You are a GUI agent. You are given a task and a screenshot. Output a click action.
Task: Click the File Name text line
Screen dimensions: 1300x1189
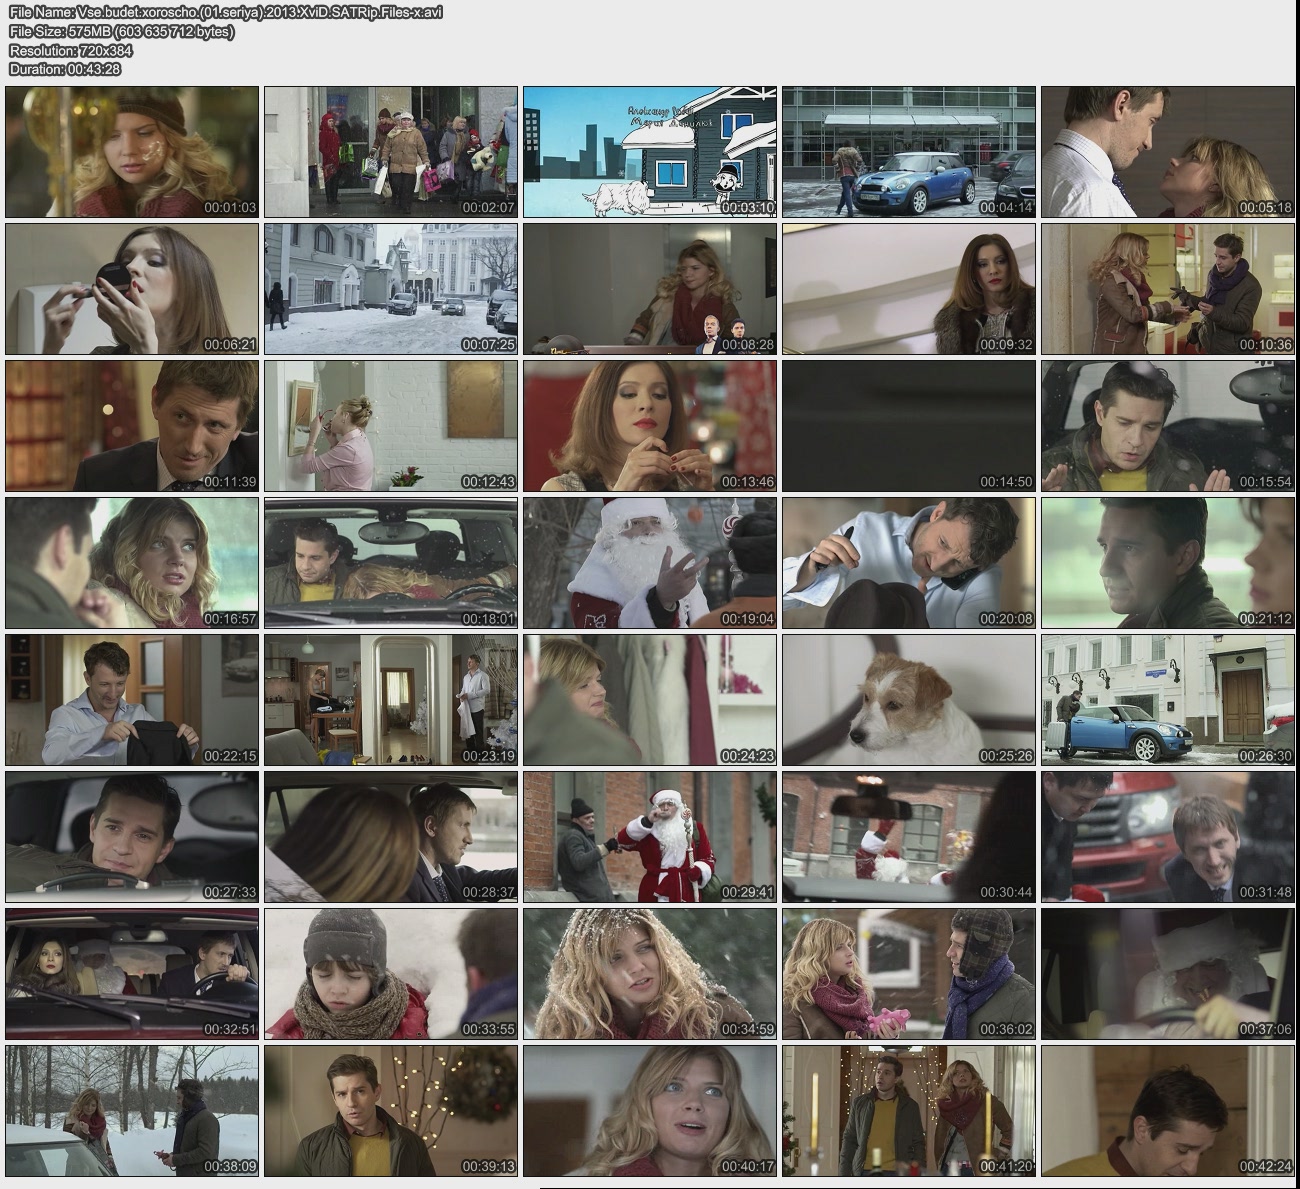click(225, 12)
